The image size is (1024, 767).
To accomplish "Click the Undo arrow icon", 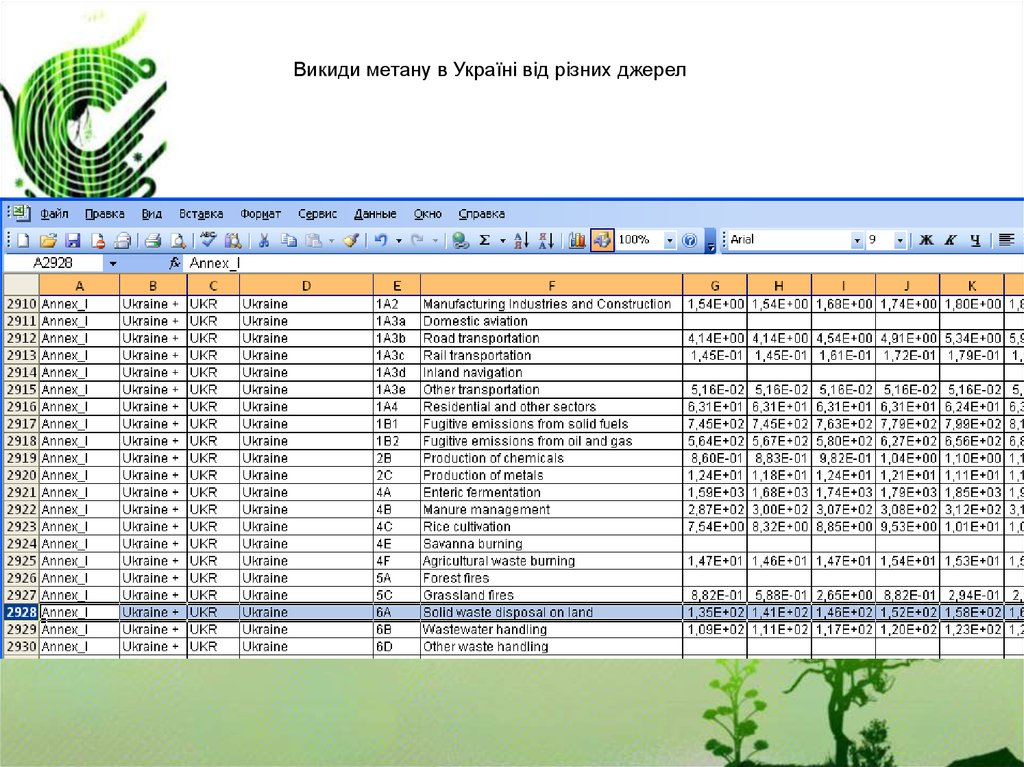I will [x=380, y=240].
